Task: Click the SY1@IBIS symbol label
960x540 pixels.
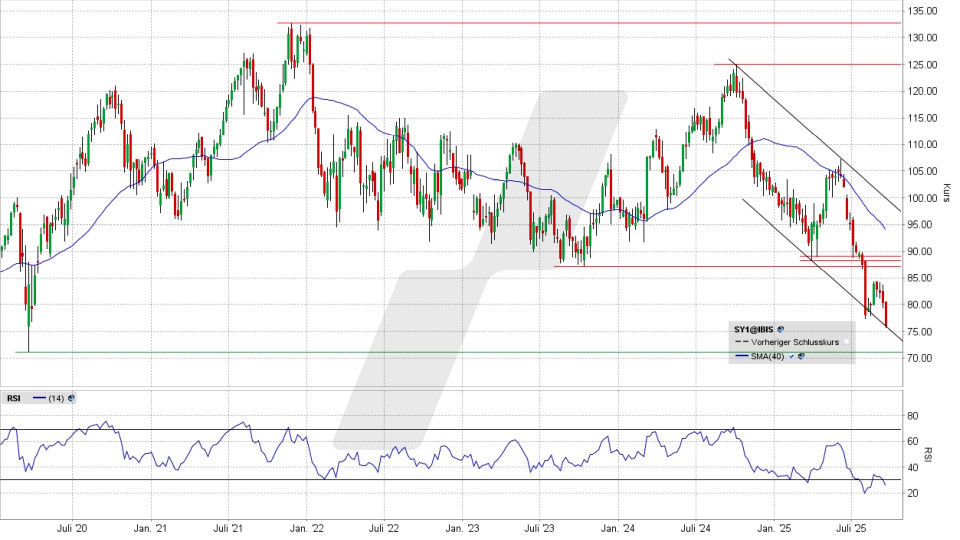Action: coord(756,328)
